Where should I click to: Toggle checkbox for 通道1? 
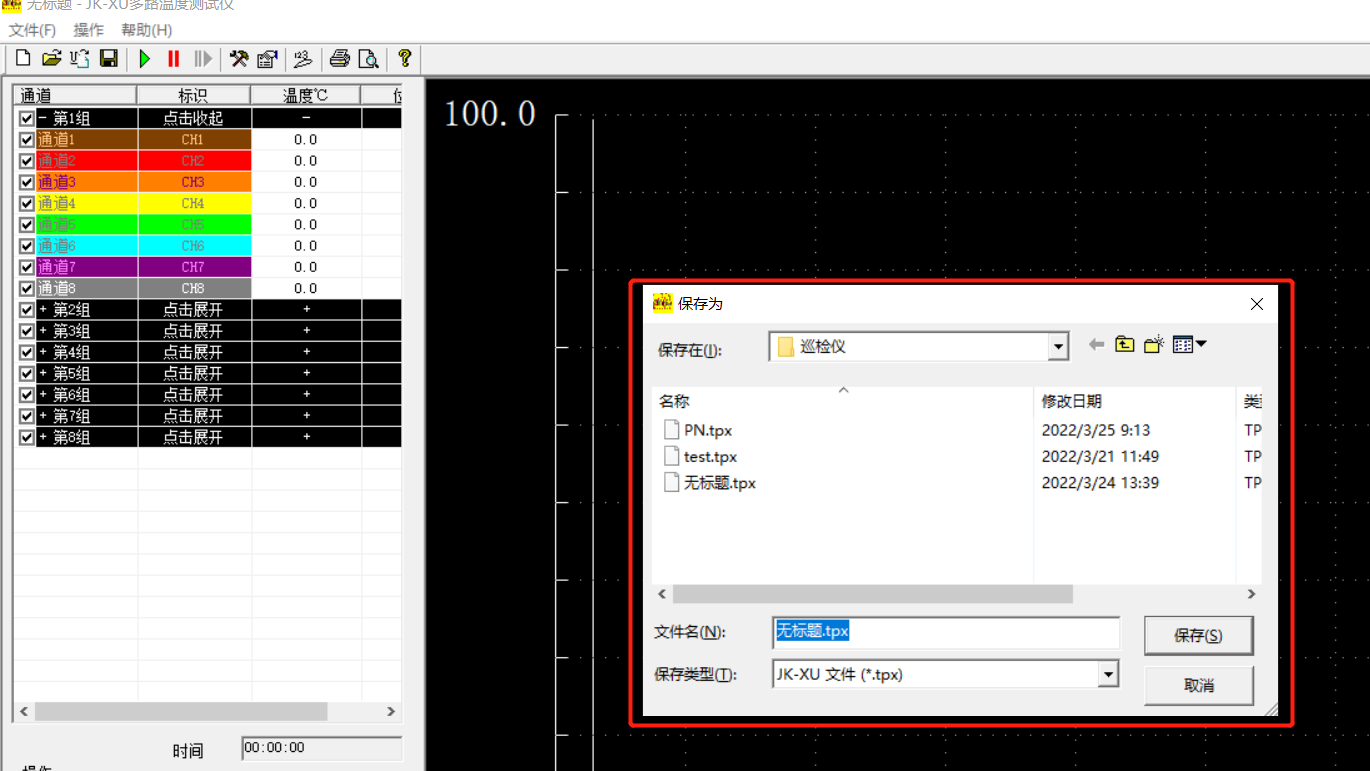tap(27, 140)
